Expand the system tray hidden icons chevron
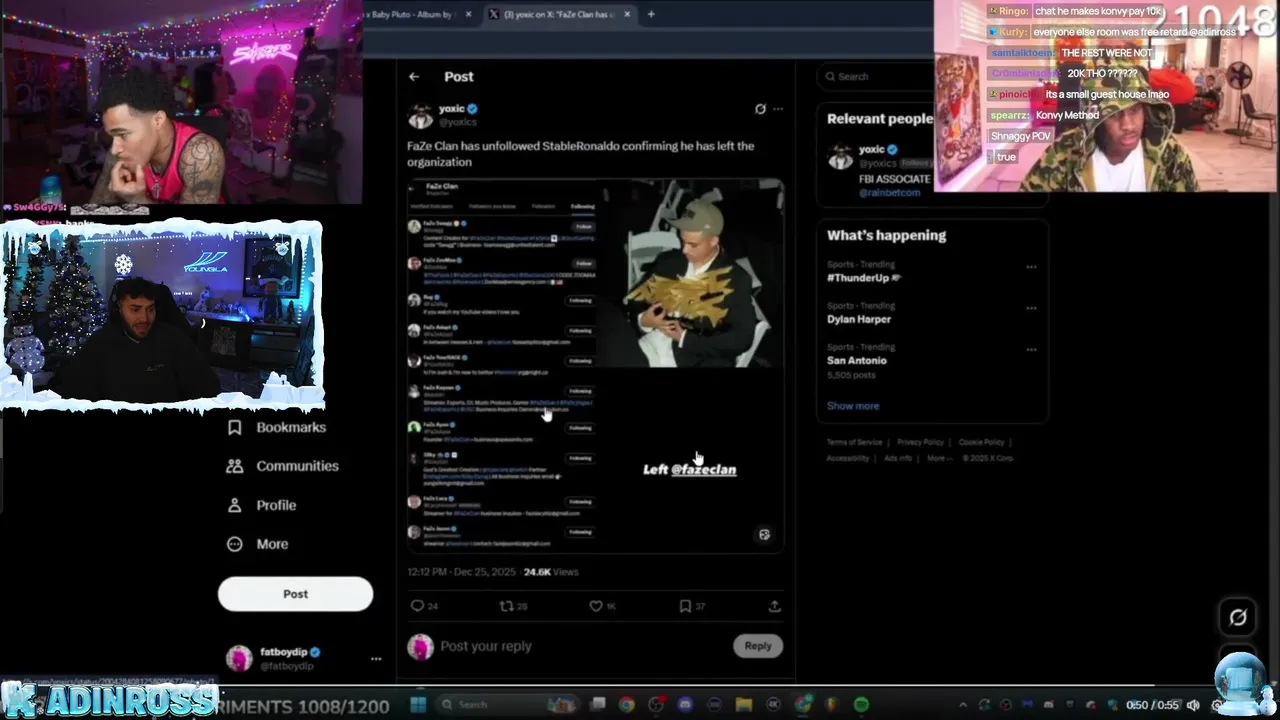 click(x=962, y=705)
